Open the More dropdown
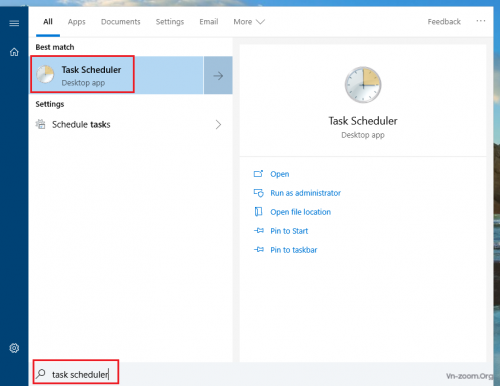This screenshot has width=500, height=386. point(249,22)
